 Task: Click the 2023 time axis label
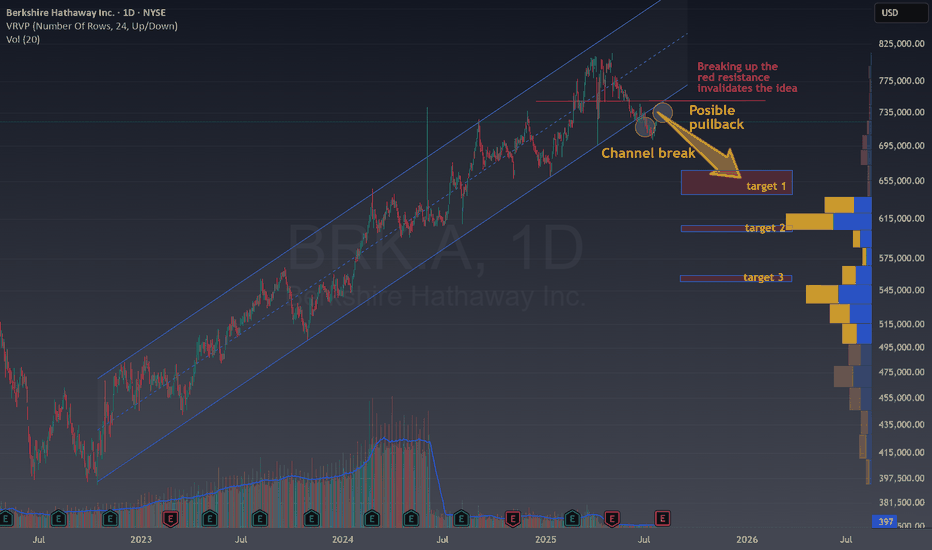[141, 539]
